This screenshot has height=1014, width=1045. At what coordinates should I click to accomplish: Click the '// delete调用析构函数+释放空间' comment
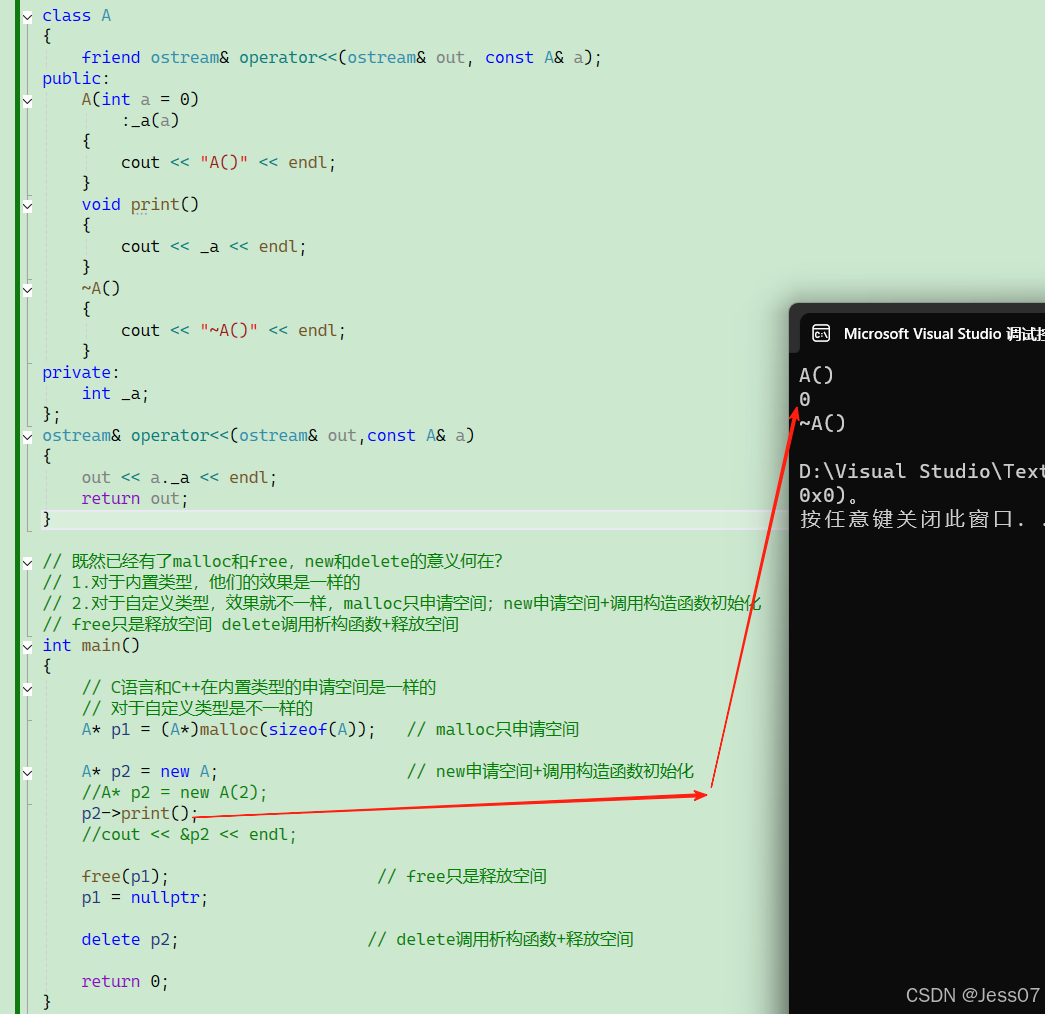[x=501, y=940]
